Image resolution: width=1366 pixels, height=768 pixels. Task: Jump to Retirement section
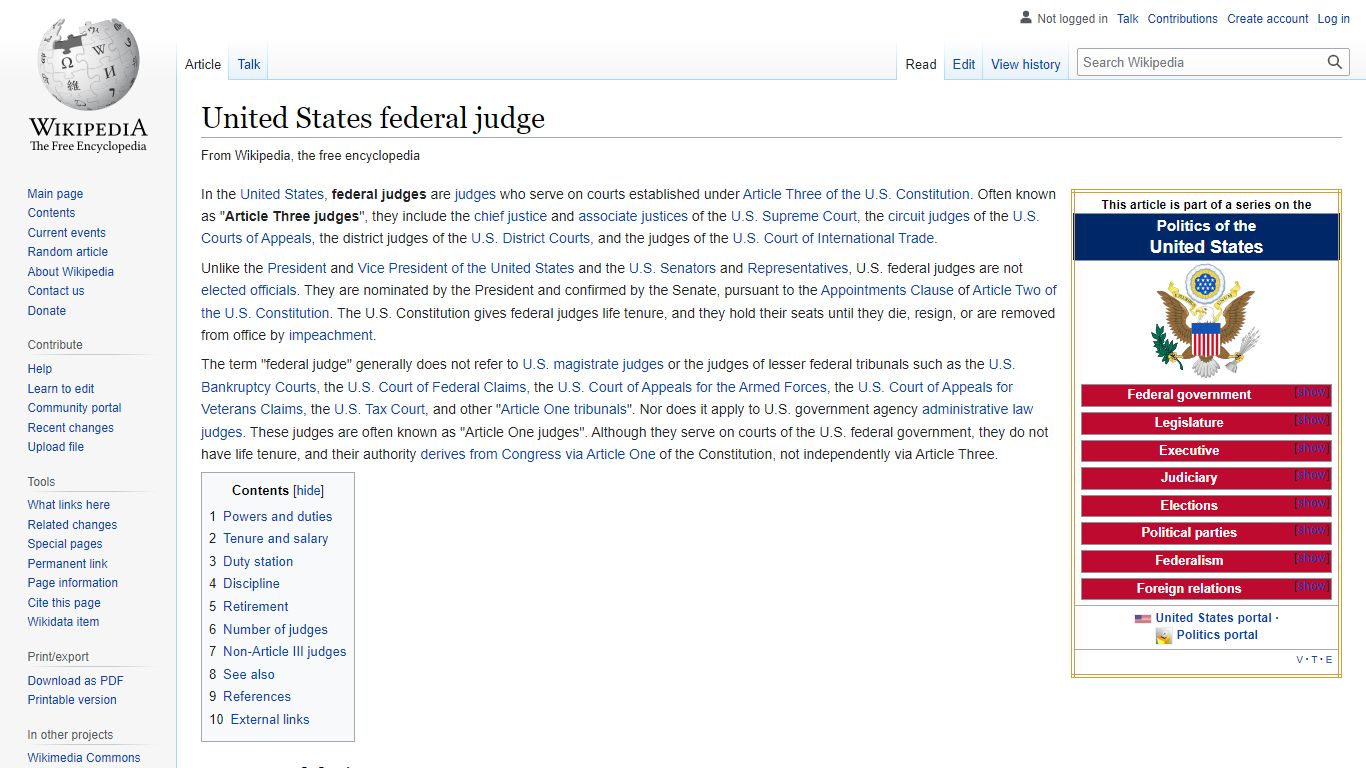coord(255,607)
